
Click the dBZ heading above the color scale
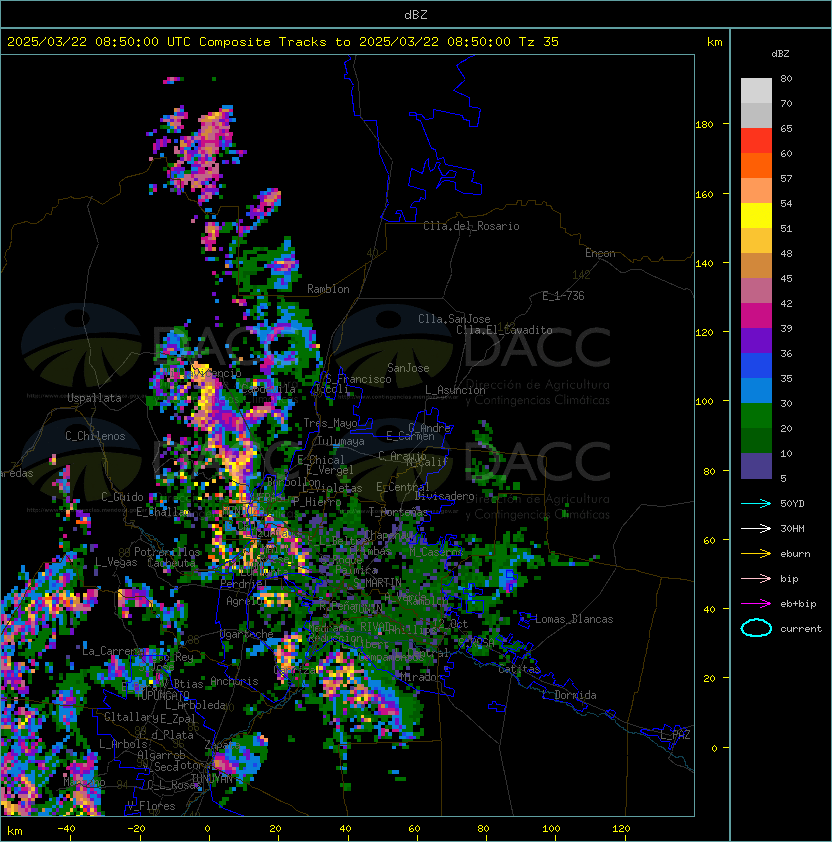[780, 54]
